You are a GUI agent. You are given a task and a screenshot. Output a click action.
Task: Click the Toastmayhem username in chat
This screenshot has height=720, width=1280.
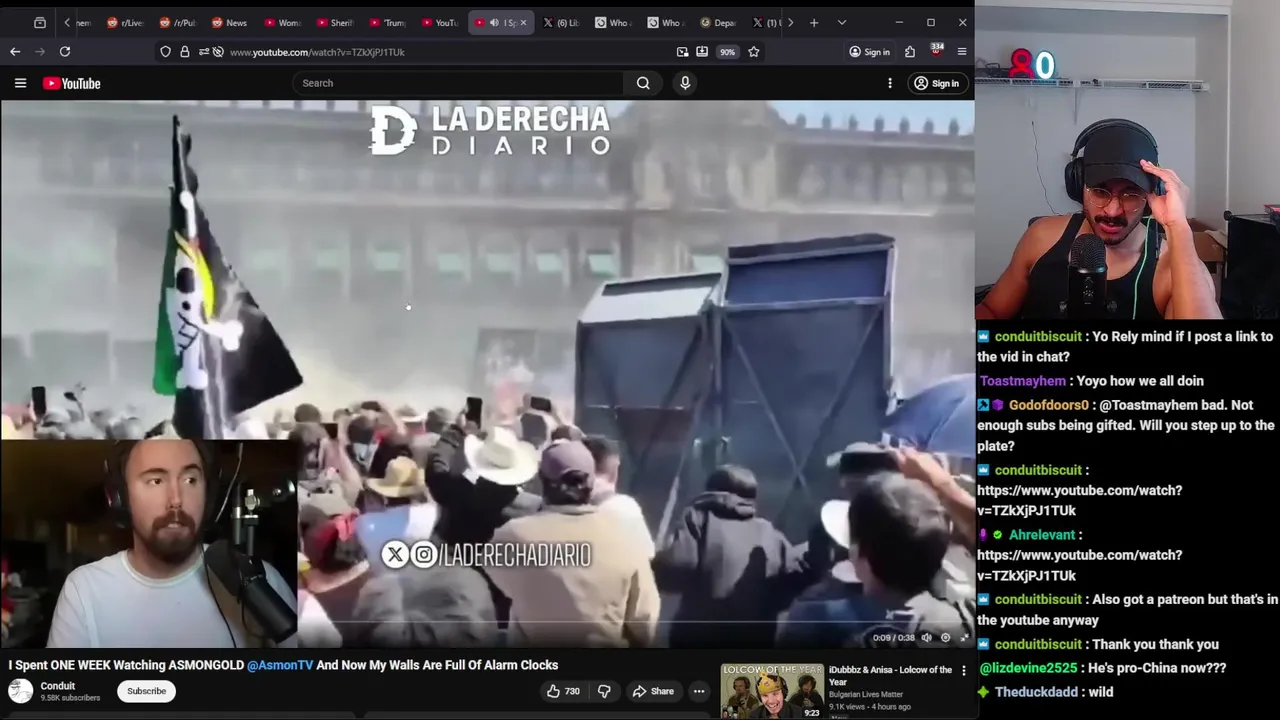[1022, 381]
